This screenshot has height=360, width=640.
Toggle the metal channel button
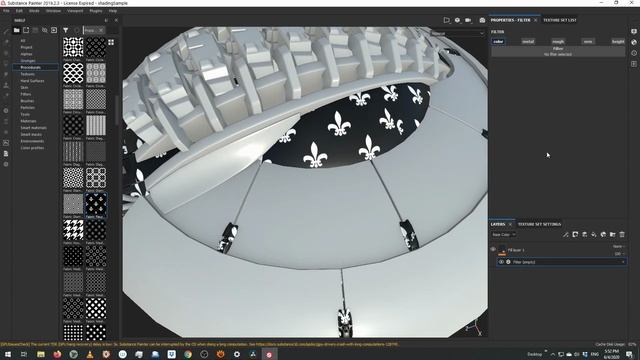click(x=528, y=41)
